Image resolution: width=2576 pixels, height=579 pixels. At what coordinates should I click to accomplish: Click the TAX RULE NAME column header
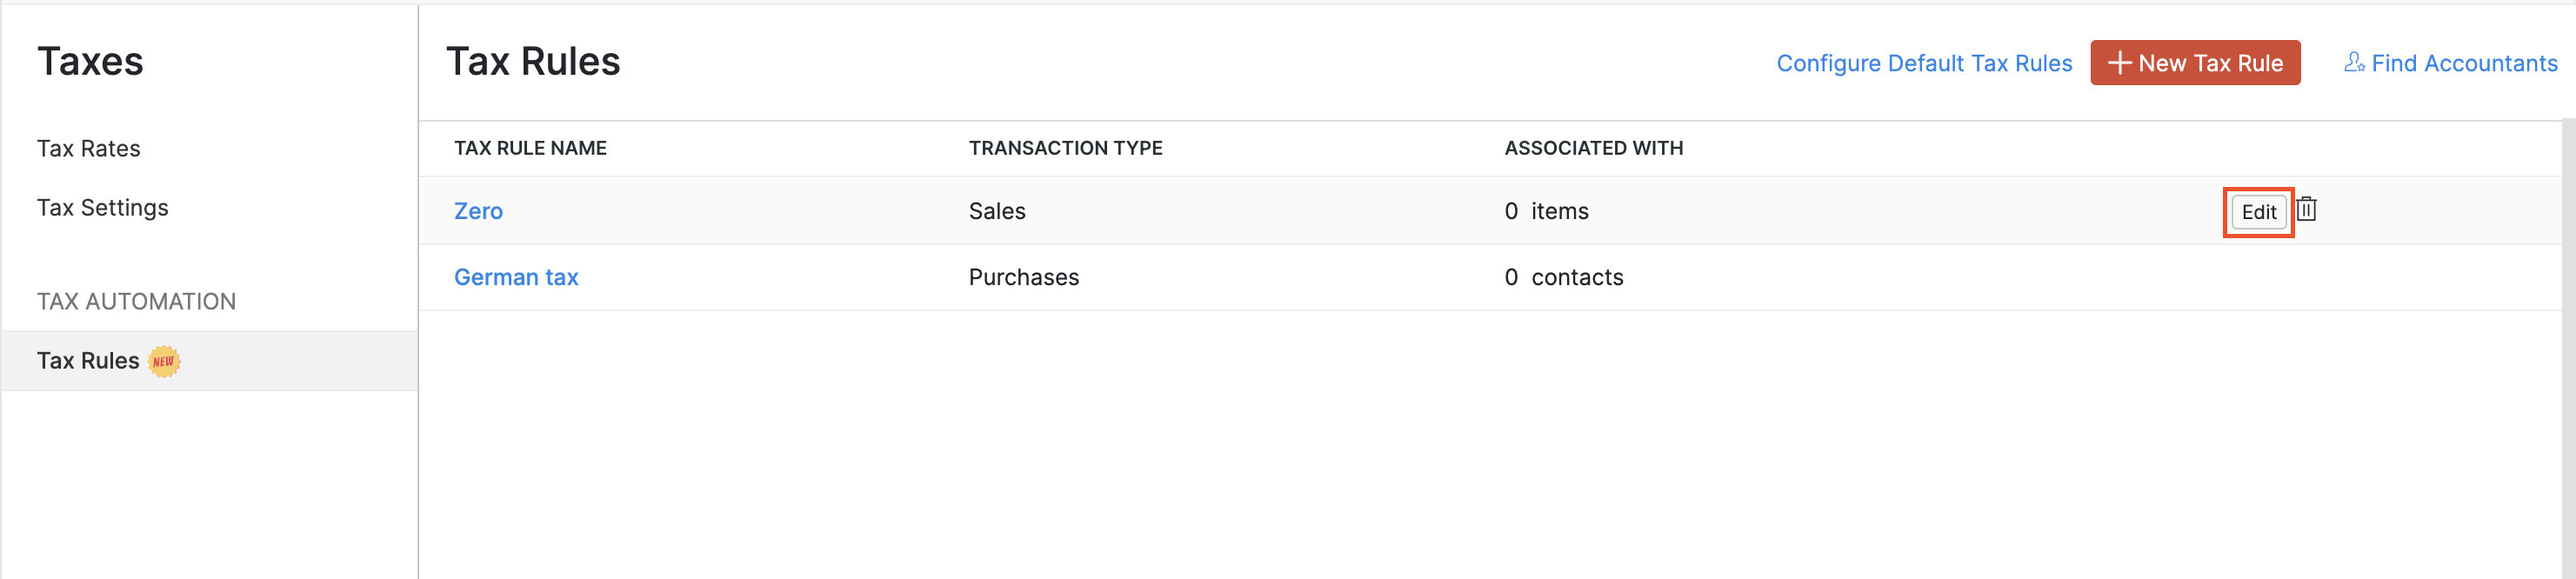point(530,148)
